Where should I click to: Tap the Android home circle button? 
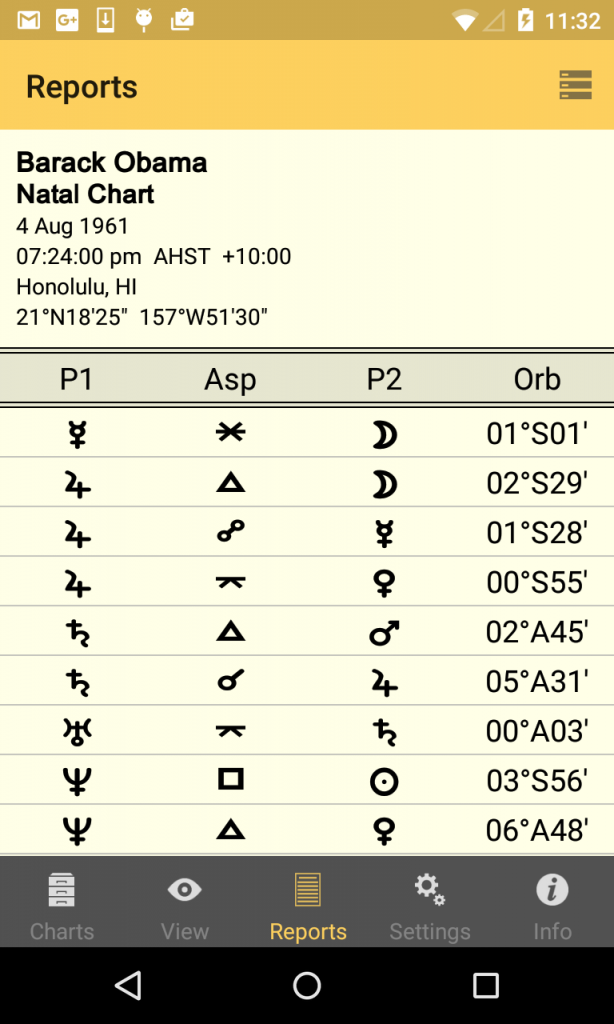(307, 985)
